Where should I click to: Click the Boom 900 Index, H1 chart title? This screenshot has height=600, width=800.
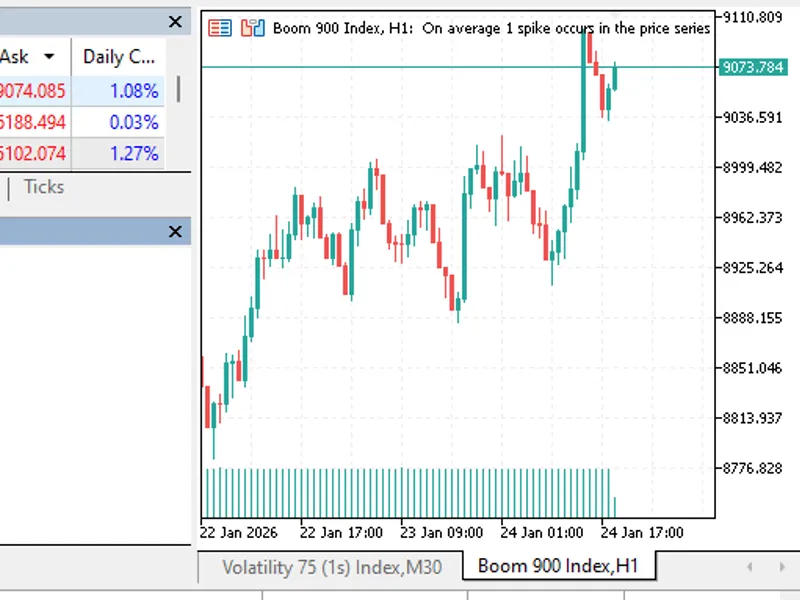[342, 28]
